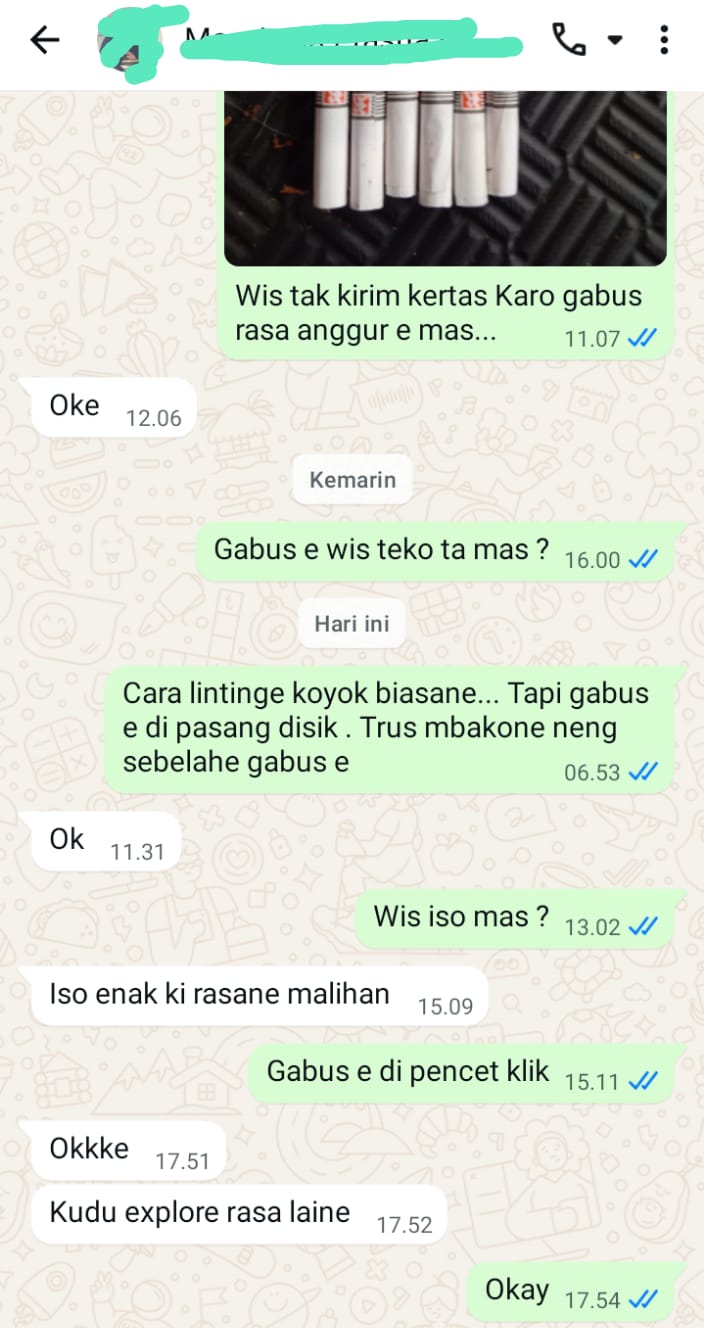Select the 'Oke' message at 12.06
Screen dimensions: 704x1328
coord(113,407)
